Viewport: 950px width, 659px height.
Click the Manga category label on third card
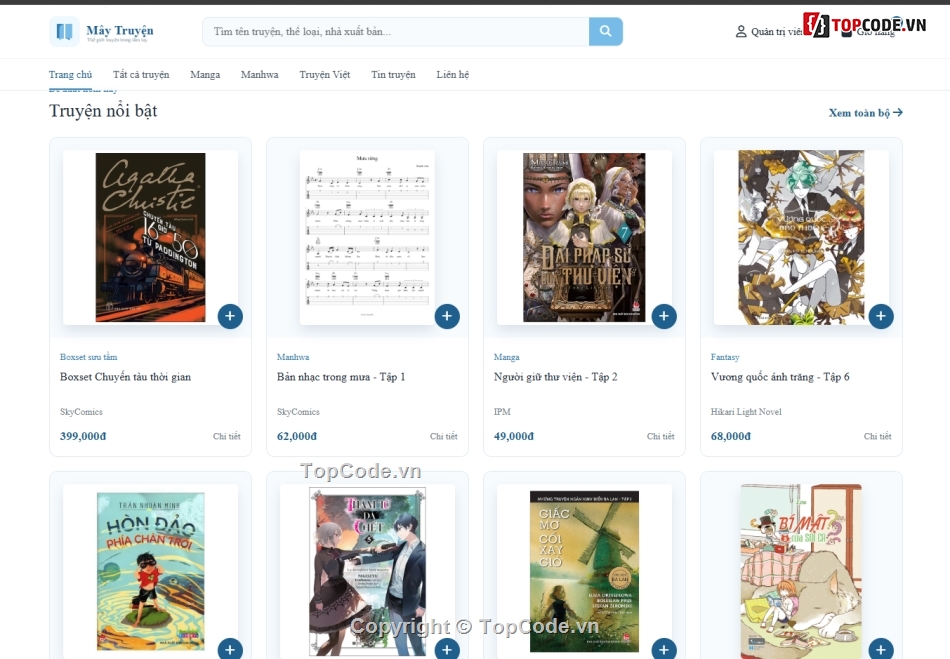click(x=507, y=357)
